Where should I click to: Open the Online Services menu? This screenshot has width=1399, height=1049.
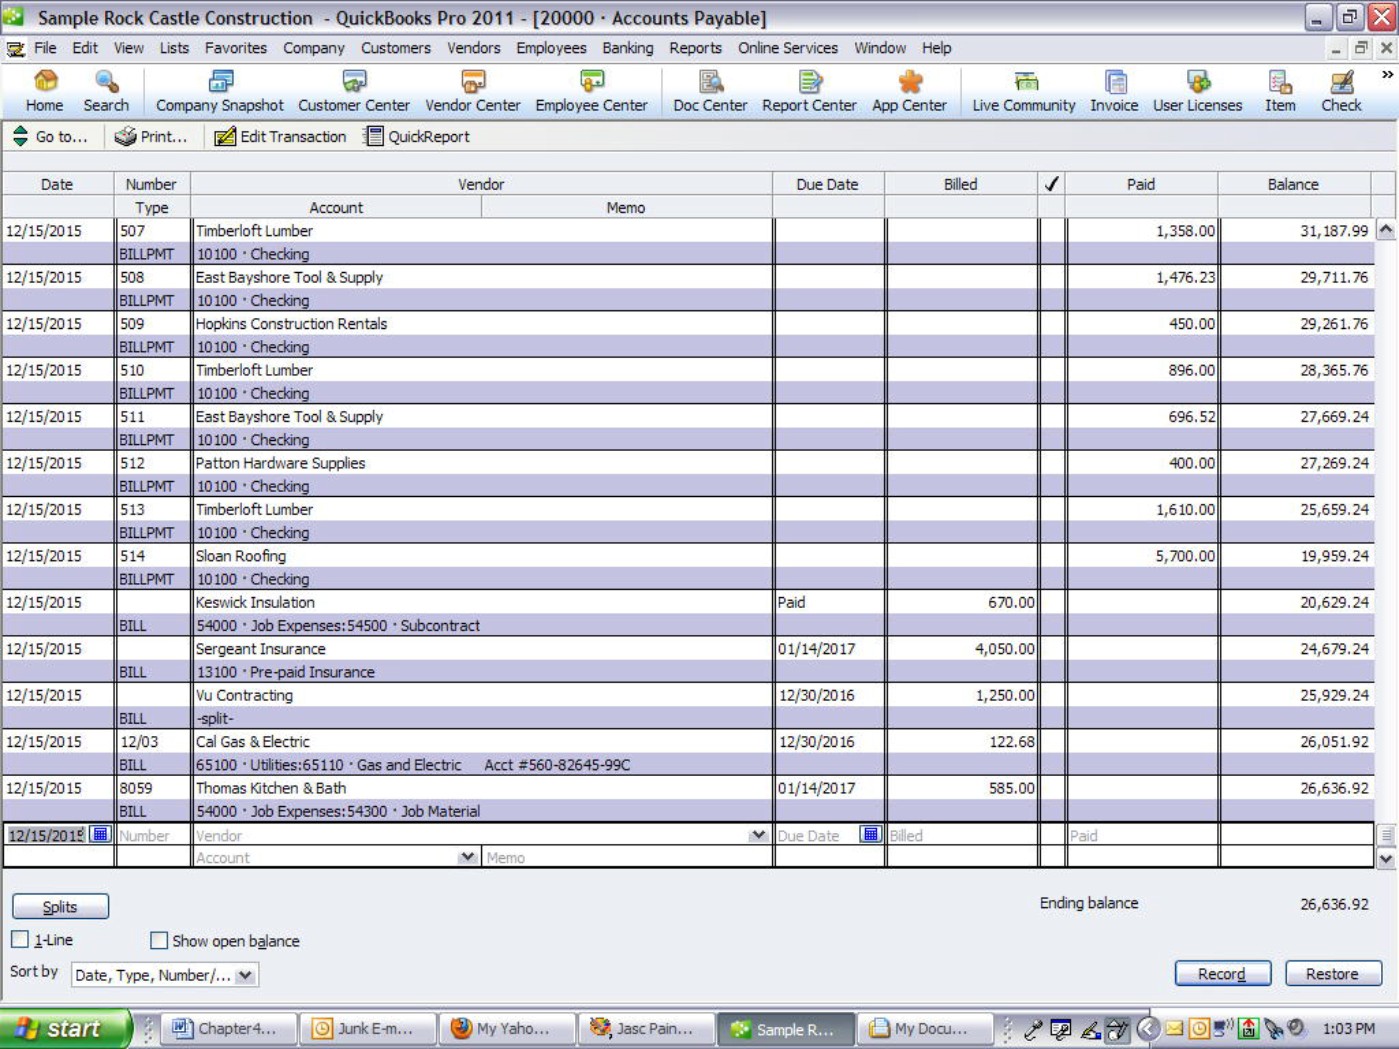pos(788,48)
